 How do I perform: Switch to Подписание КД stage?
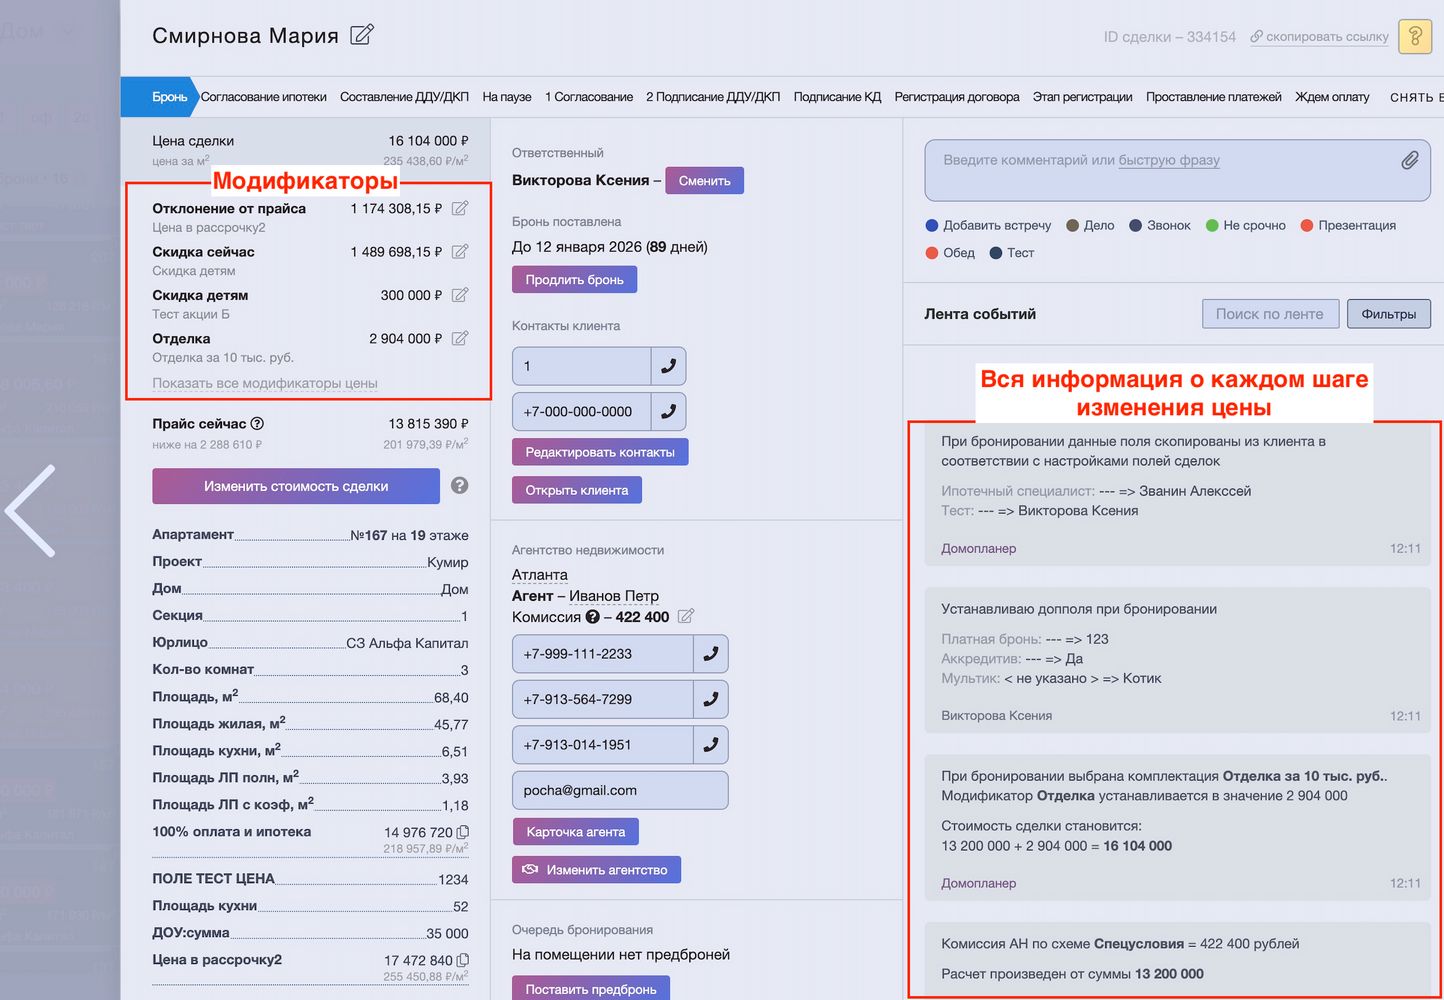(x=837, y=97)
